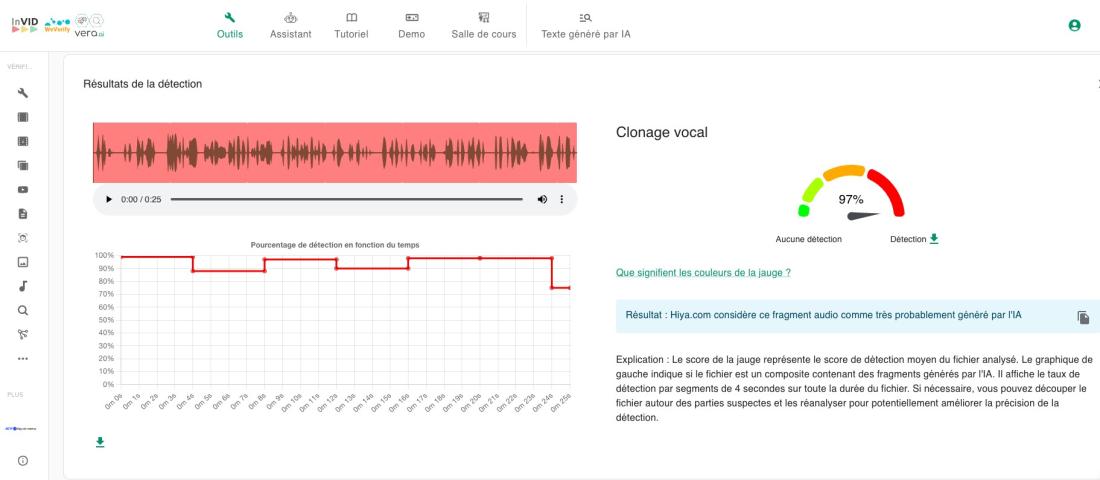Click the audio player seek bar
Viewport: 1100px width, 480px height.
346,199
